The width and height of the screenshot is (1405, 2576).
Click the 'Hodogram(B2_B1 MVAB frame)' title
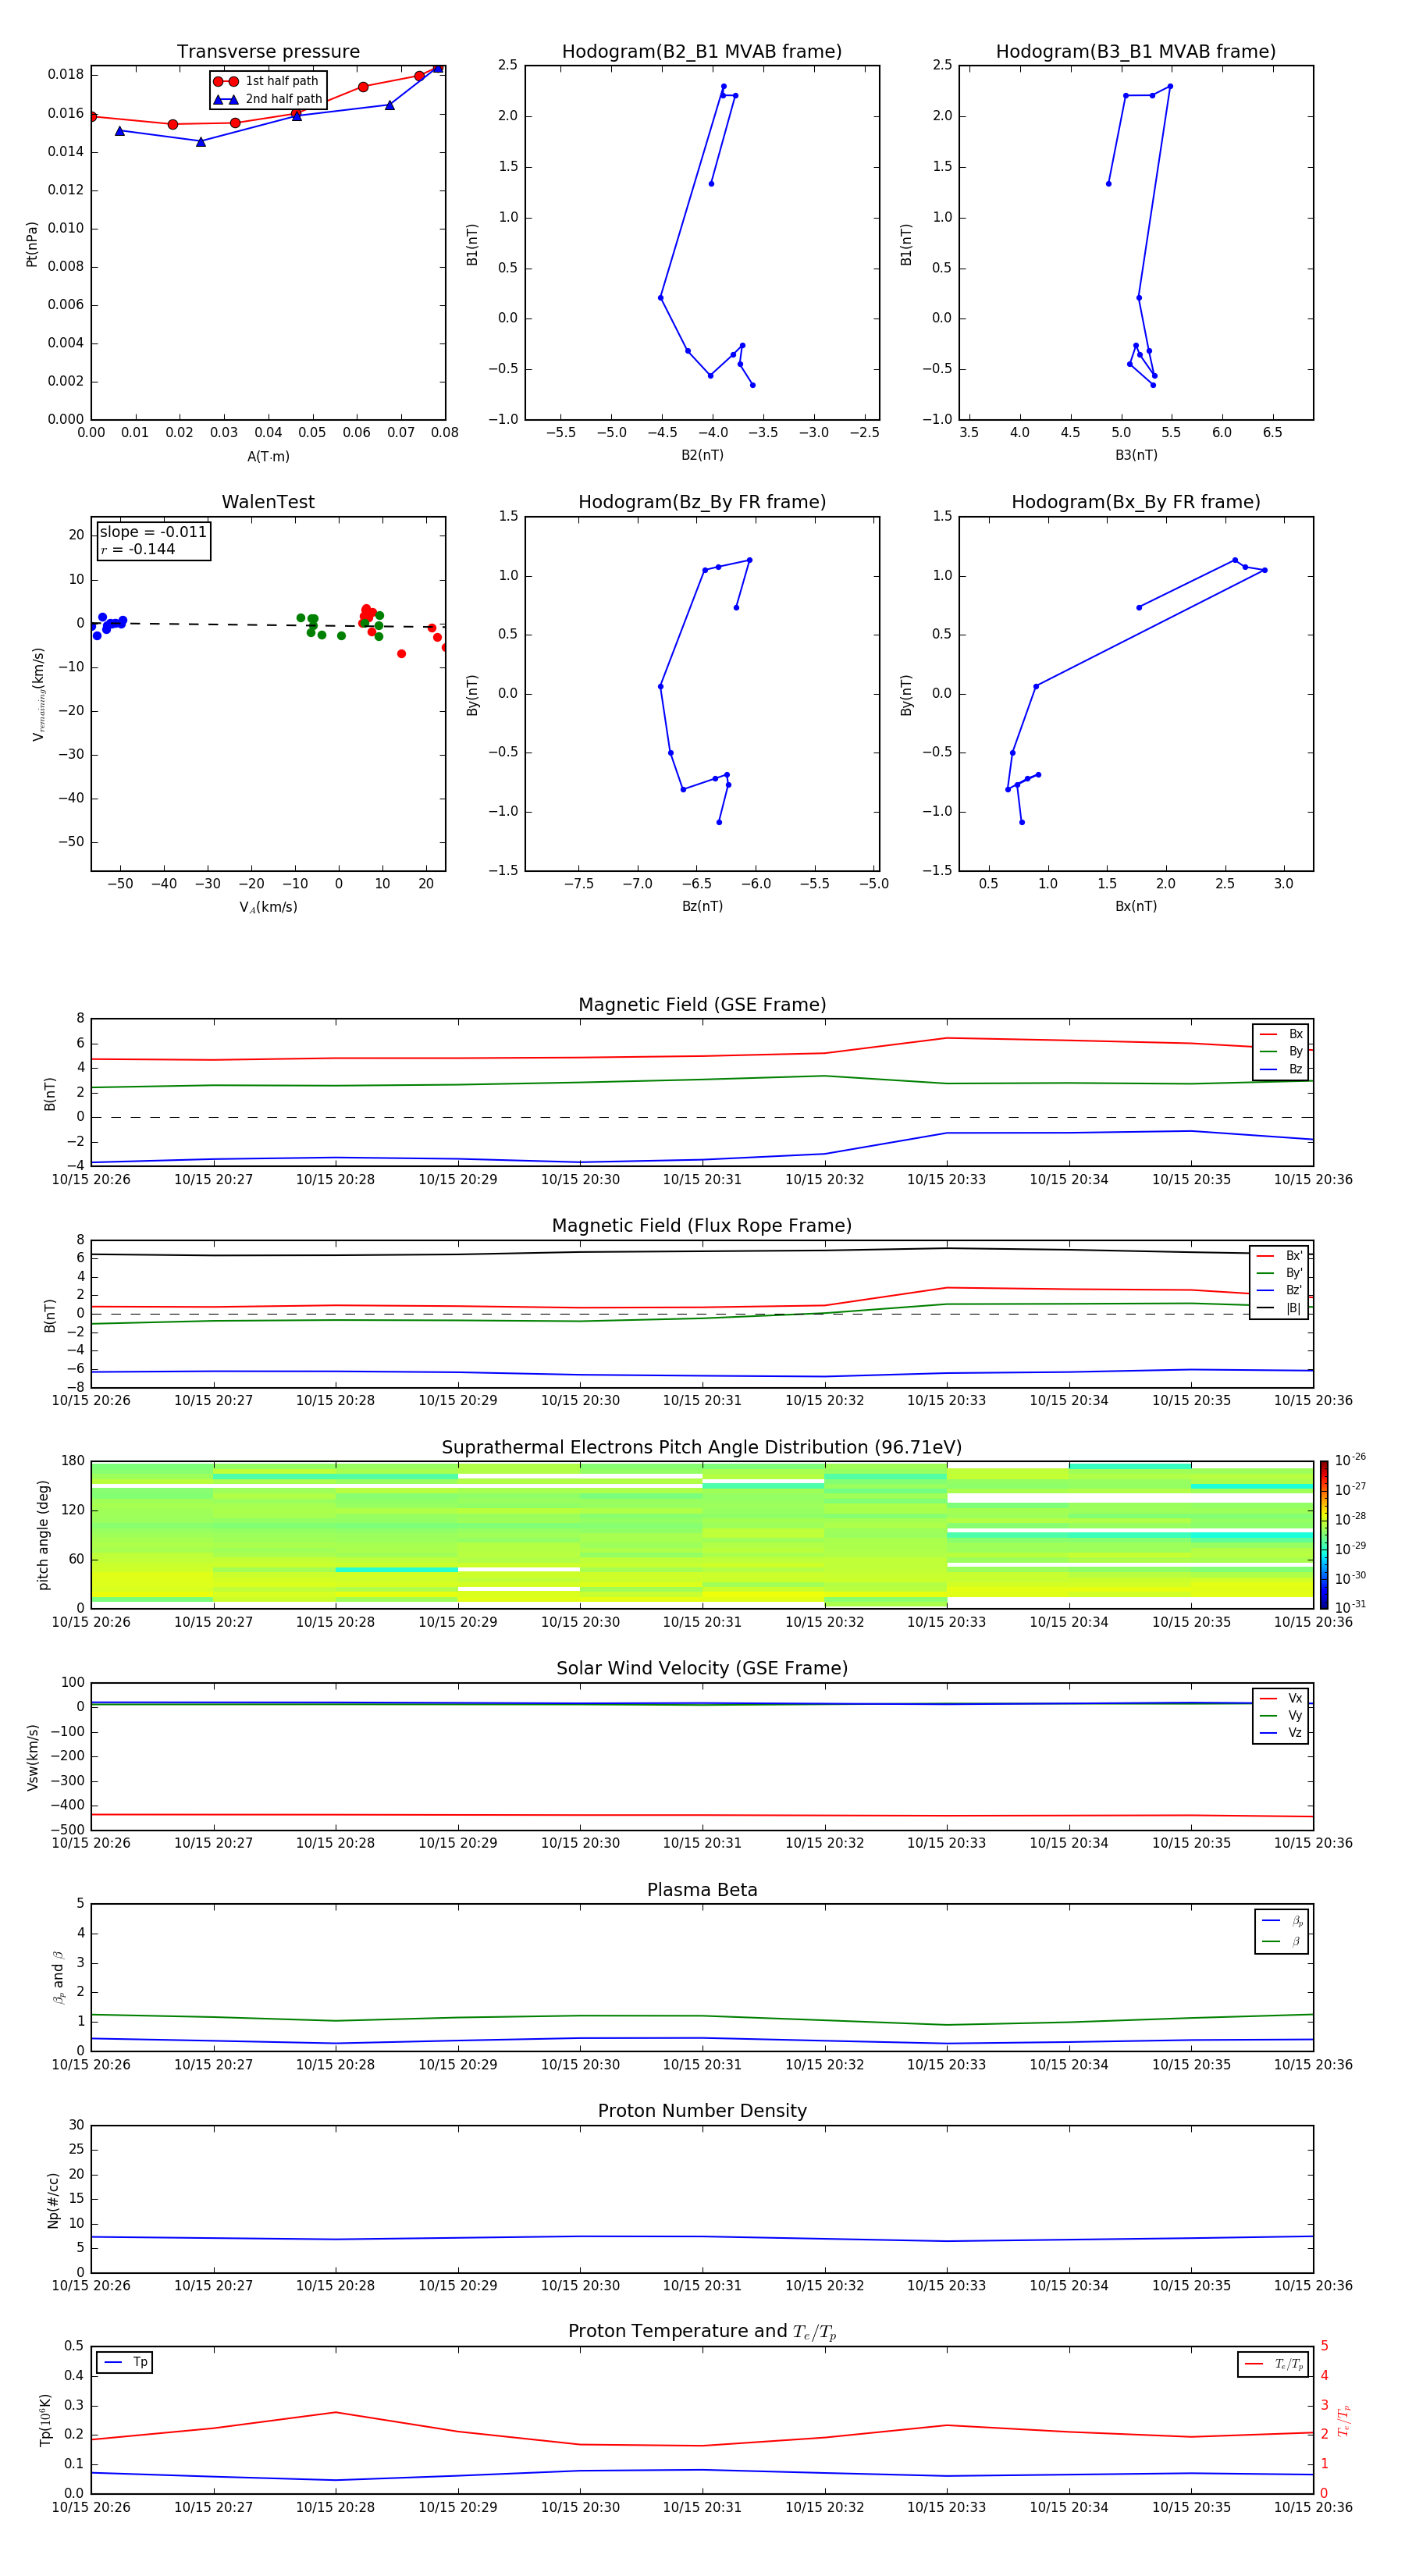point(702,52)
